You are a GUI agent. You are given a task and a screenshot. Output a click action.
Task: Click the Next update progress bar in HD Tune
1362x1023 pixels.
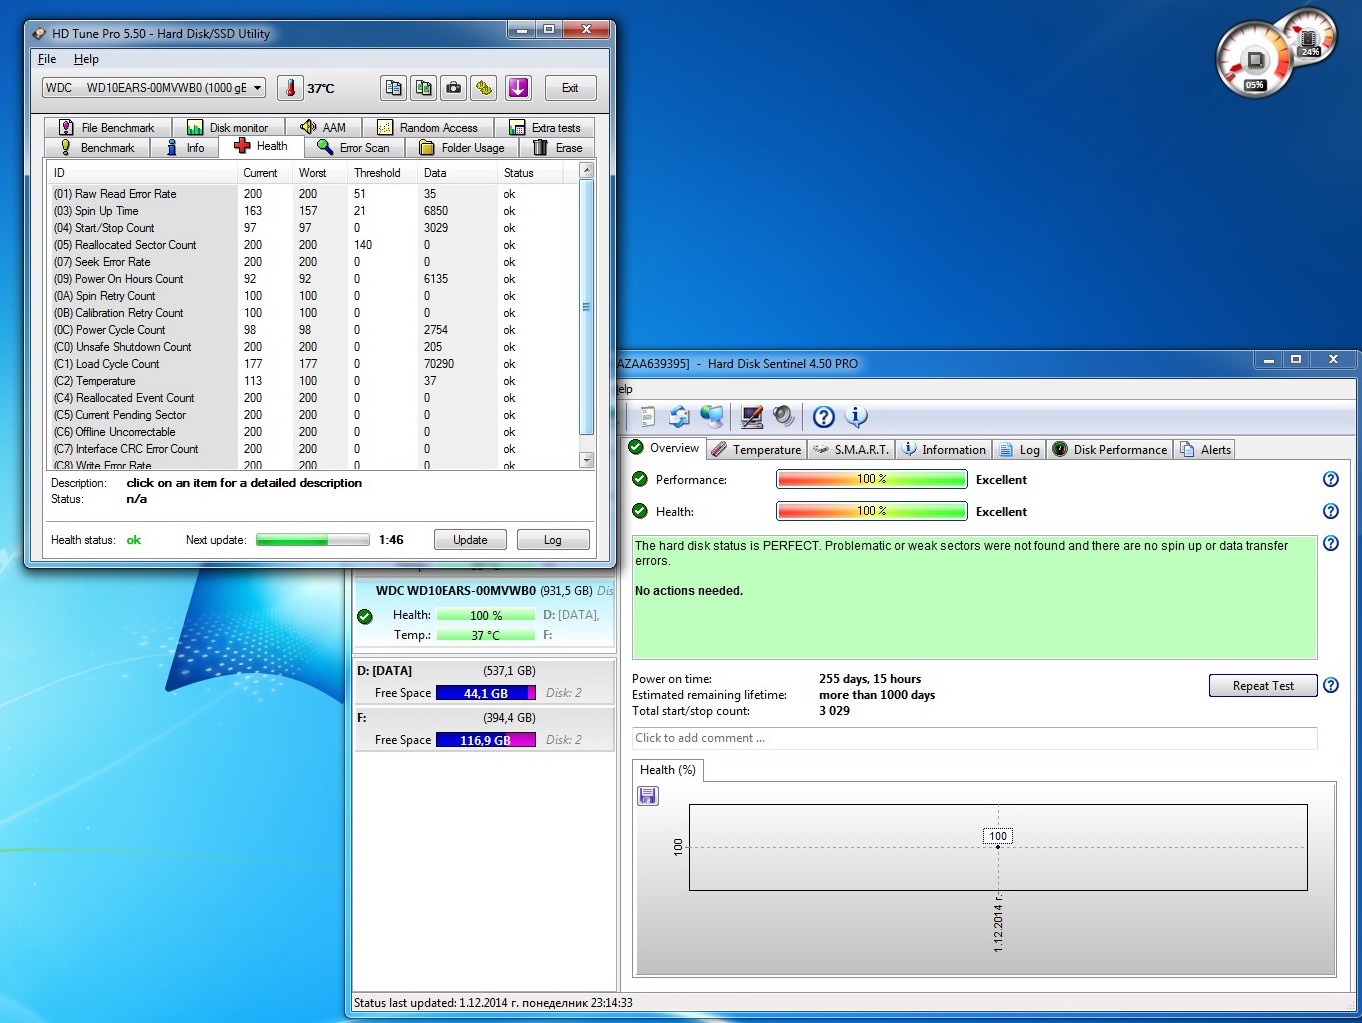point(313,540)
